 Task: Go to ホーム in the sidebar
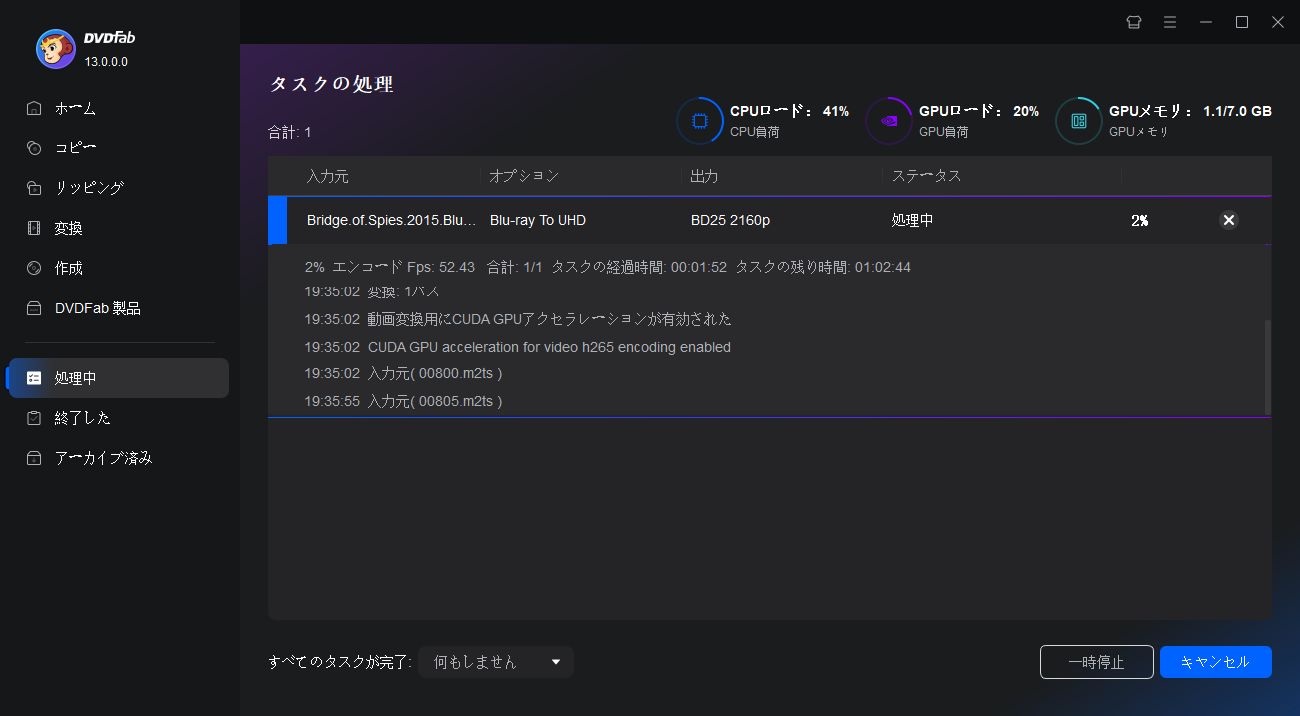click(75, 108)
